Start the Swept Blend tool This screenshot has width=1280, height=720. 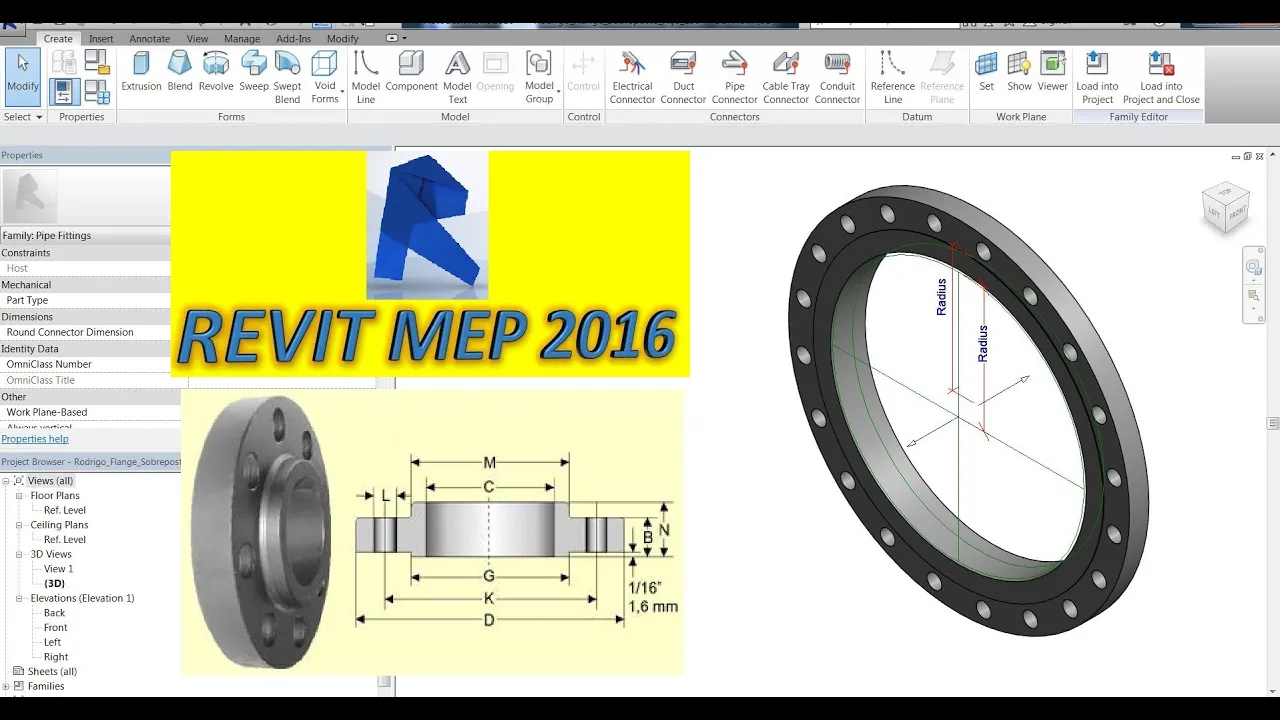click(x=287, y=78)
